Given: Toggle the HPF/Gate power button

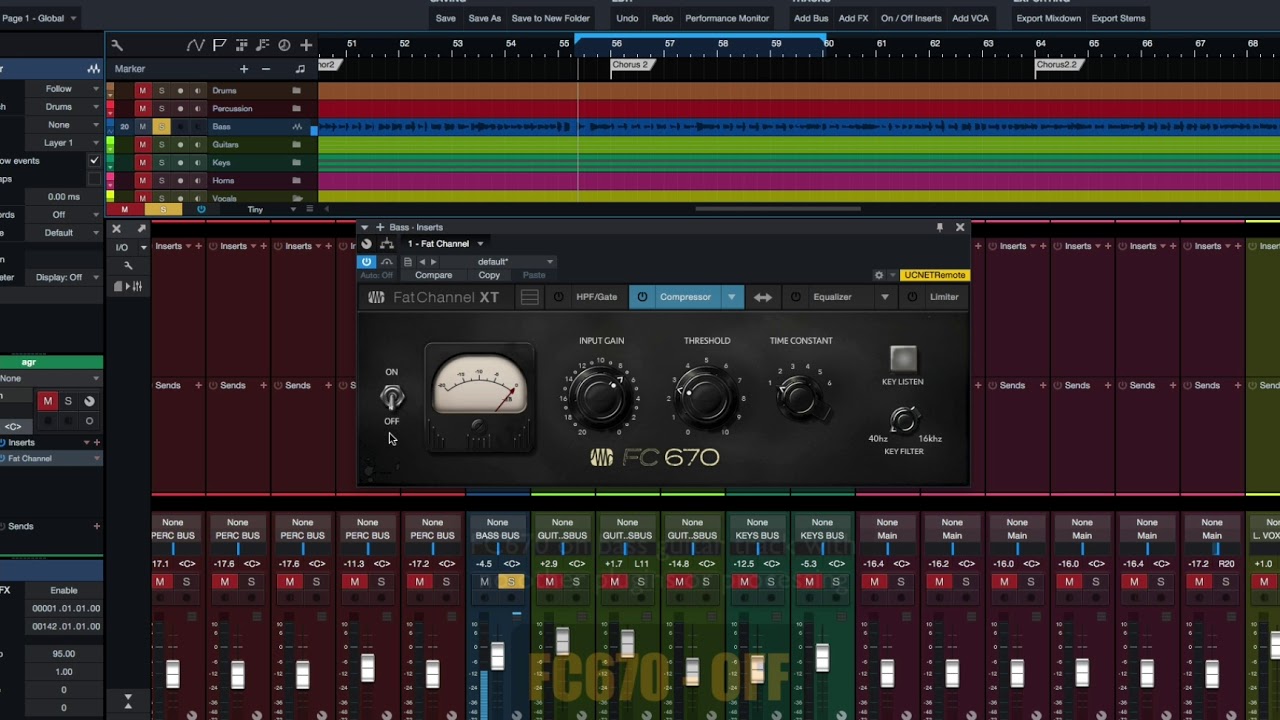Looking at the screenshot, I should [x=559, y=297].
